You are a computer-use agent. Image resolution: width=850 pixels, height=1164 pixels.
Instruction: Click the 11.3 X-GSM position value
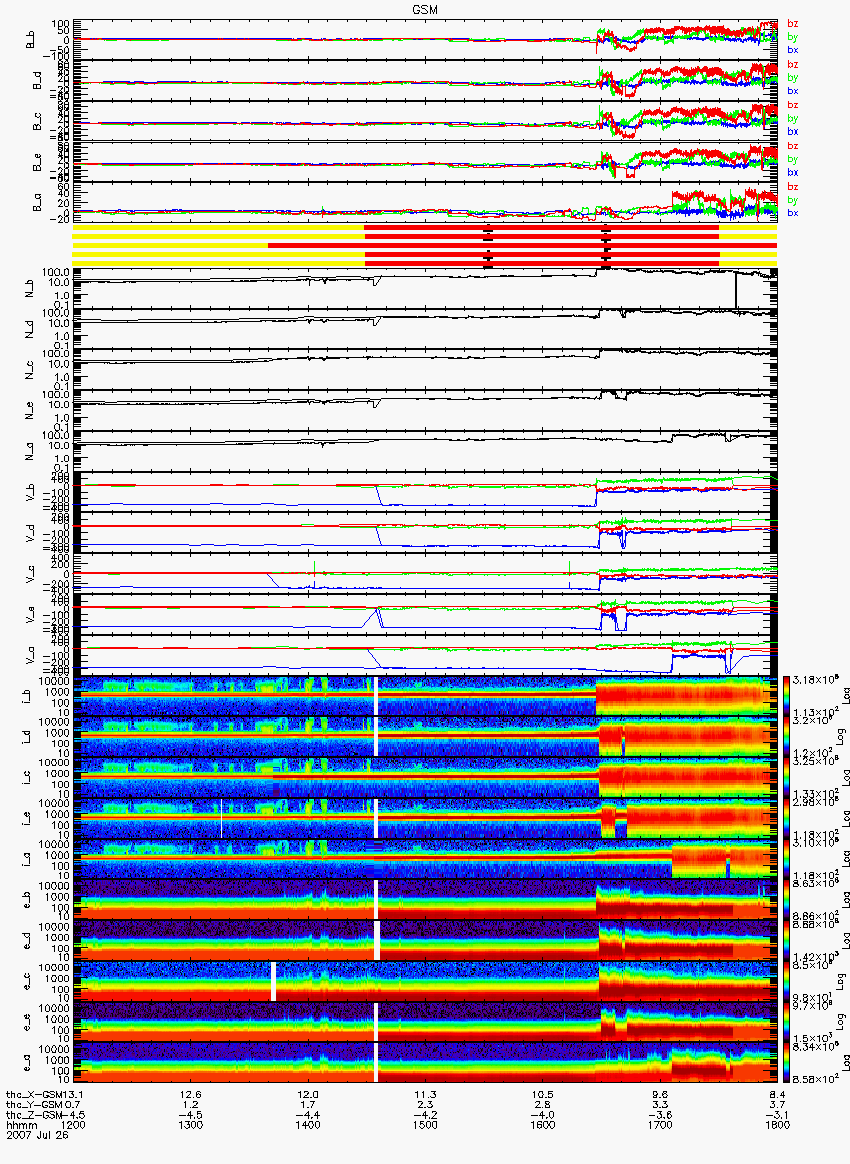click(x=425, y=1094)
